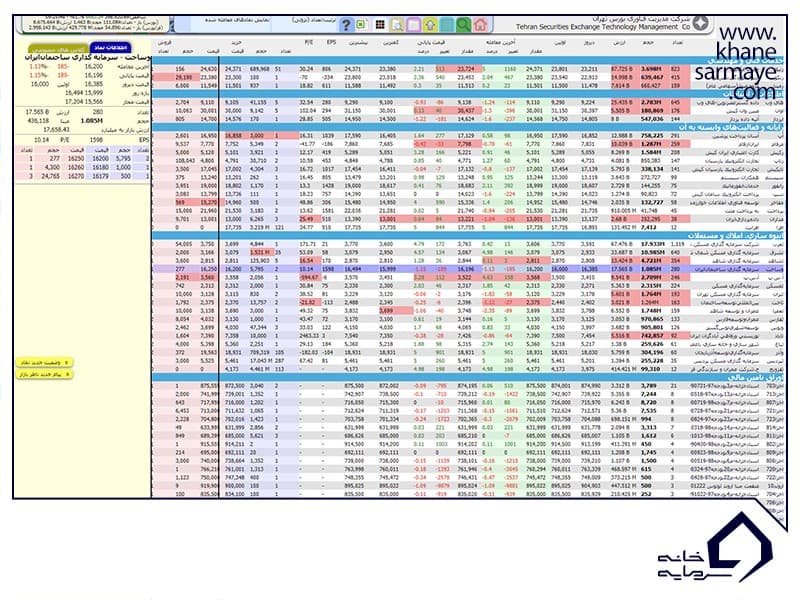Open the وضعیت جدید نماد yellow button
800x600 pixels.
pos(44,362)
